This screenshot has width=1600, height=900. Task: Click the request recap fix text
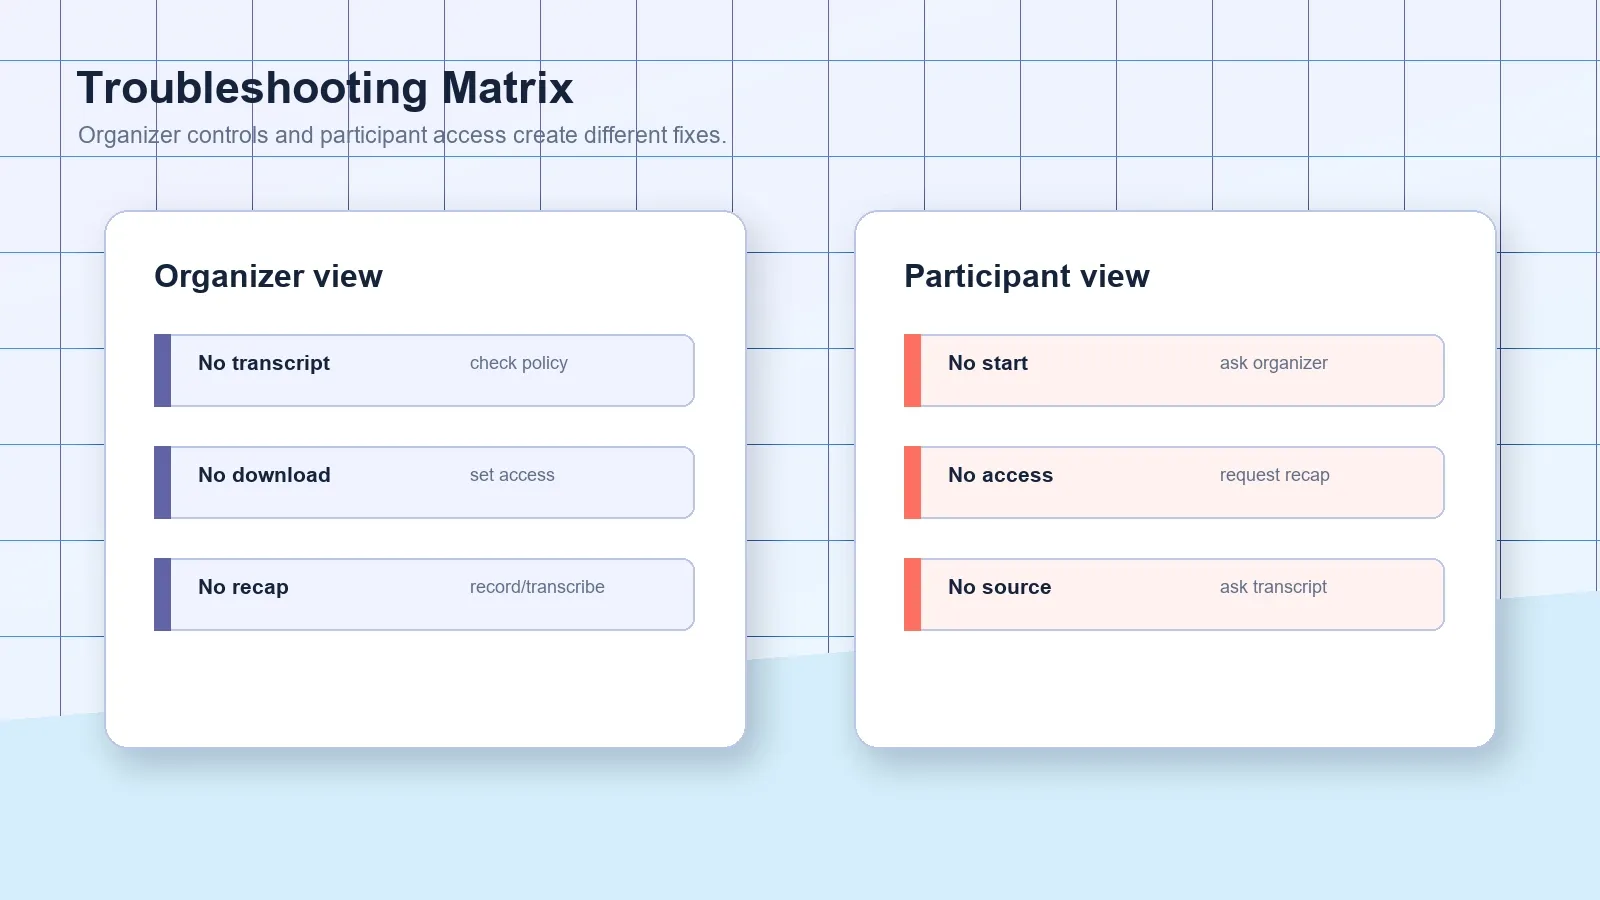[1275, 475]
